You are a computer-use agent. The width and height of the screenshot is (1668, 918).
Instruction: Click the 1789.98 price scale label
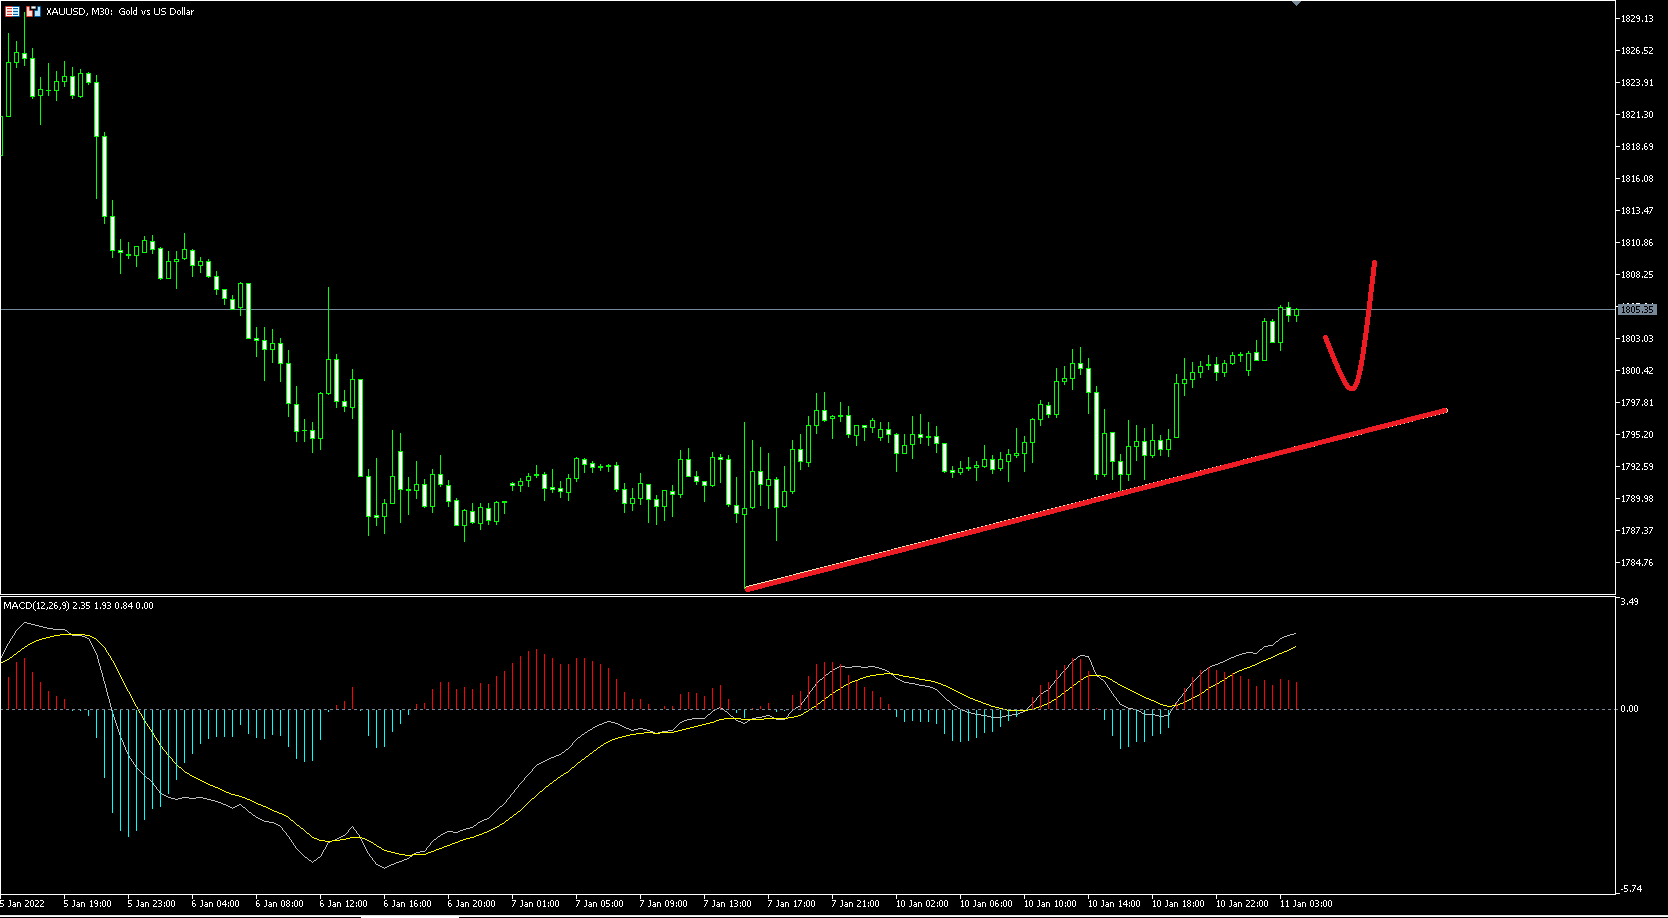[1637, 499]
